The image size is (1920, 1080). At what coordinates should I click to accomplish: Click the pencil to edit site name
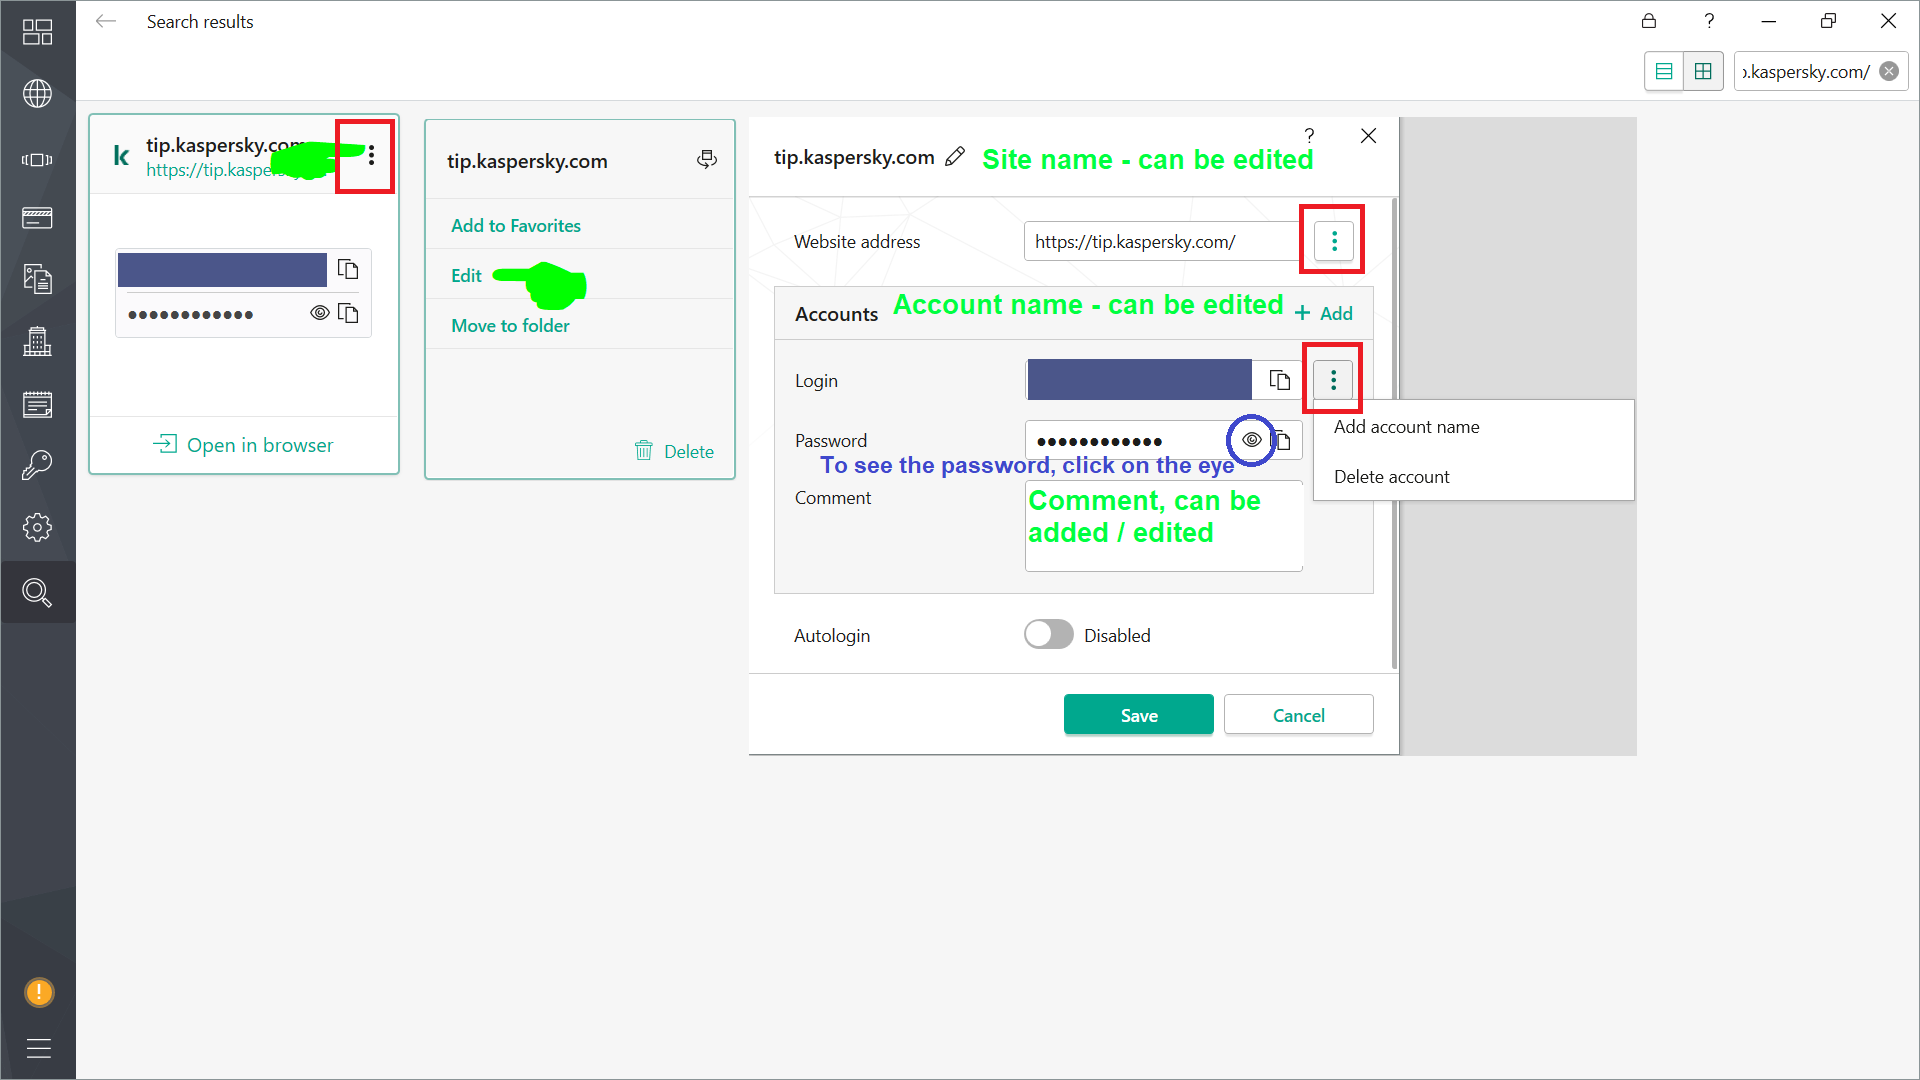pos(955,157)
